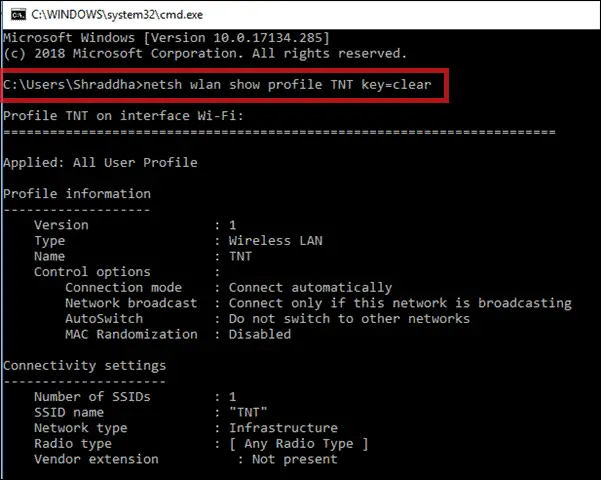
Task: Click the 'Infrastructure' value
Action: click(283, 428)
